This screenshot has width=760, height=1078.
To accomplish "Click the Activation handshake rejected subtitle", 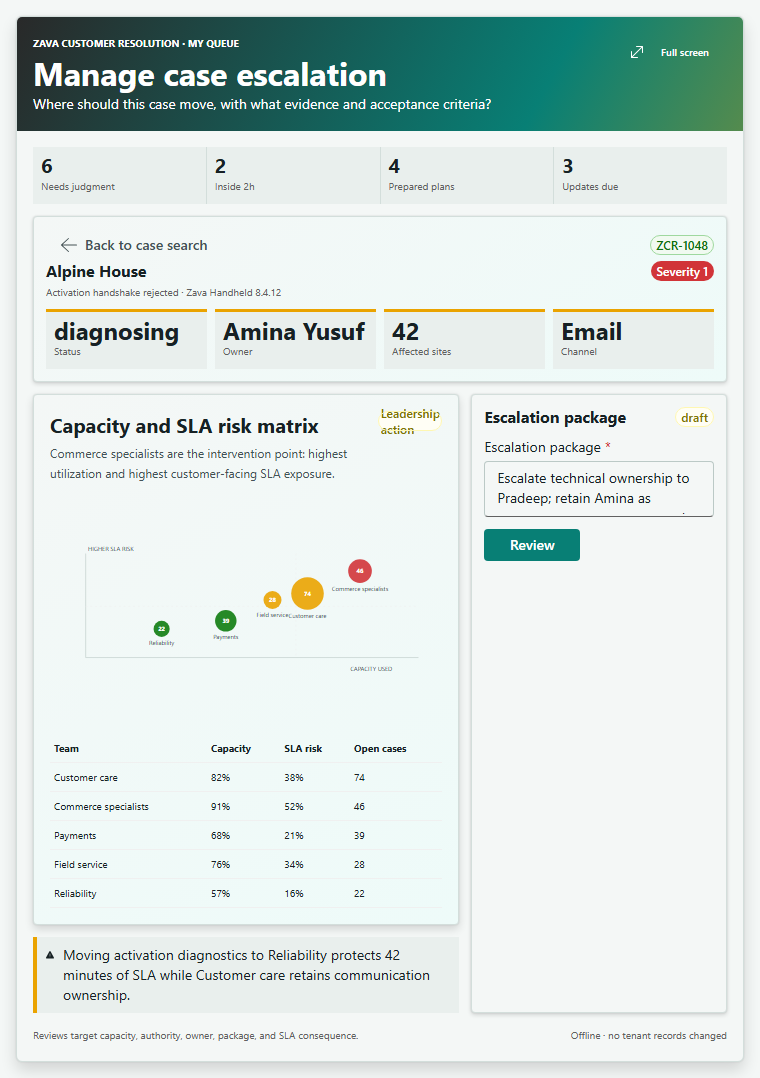I will pyautogui.click(x=164, y=292).
